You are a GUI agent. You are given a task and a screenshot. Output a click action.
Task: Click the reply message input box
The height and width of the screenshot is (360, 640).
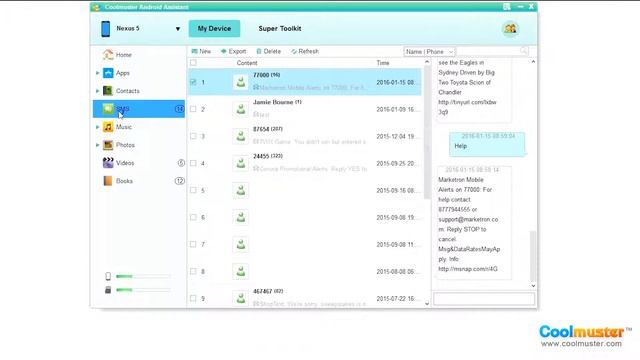(484, 299)
